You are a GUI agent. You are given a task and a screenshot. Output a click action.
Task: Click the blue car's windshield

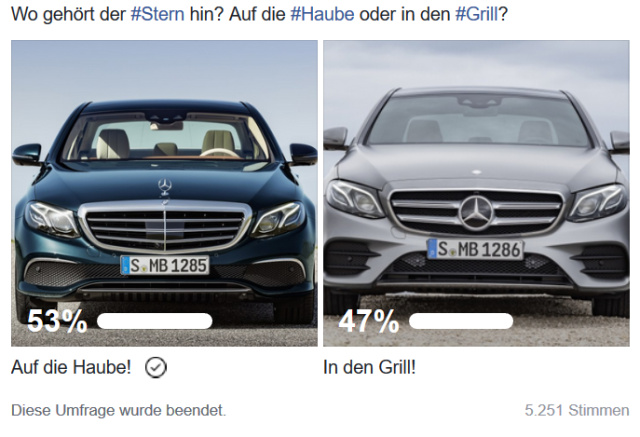(165, 137)
